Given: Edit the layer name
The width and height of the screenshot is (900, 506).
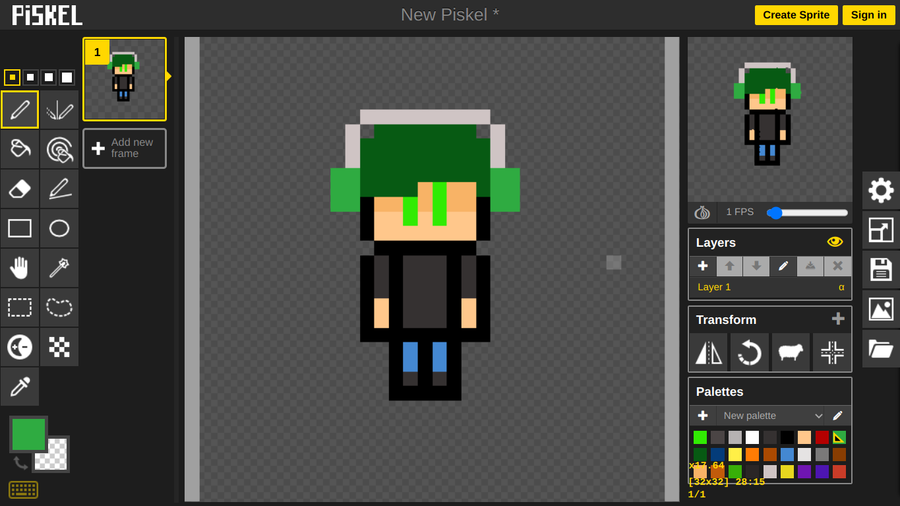Looking at the screenshot, I should (783, 266).
